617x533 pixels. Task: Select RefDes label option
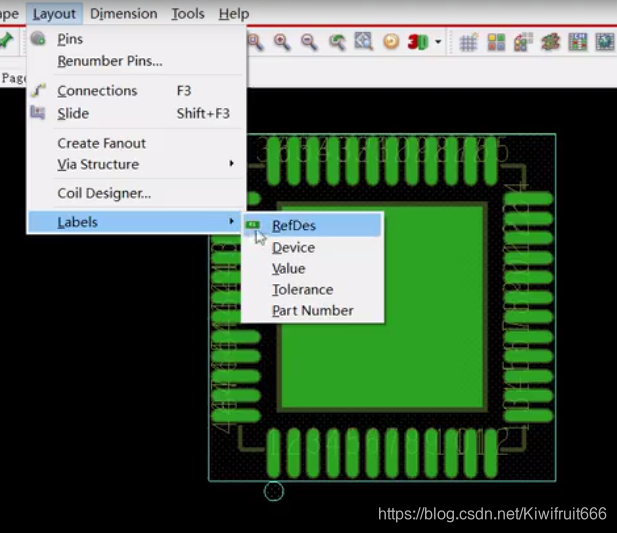312,225
